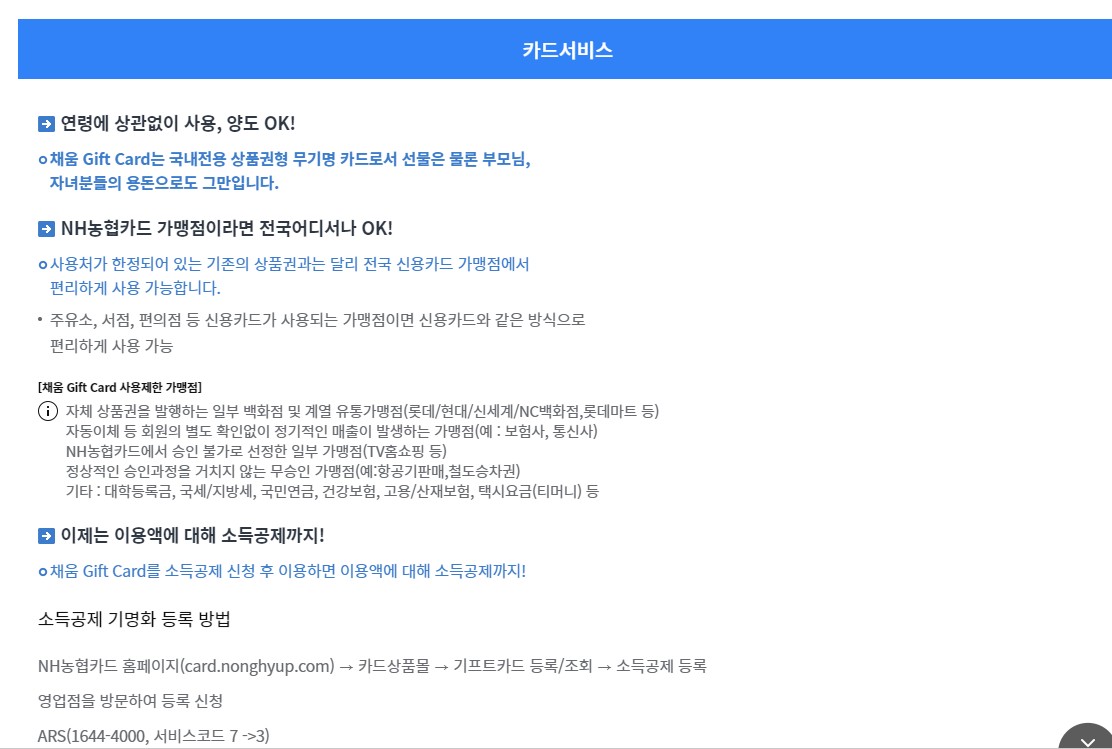Image resolution: width=1112 pixels, height=749 pixels.
Task: Click arrow icon beside NH농협카드 가맹점이라면 heading
Action: coord(46,229)
